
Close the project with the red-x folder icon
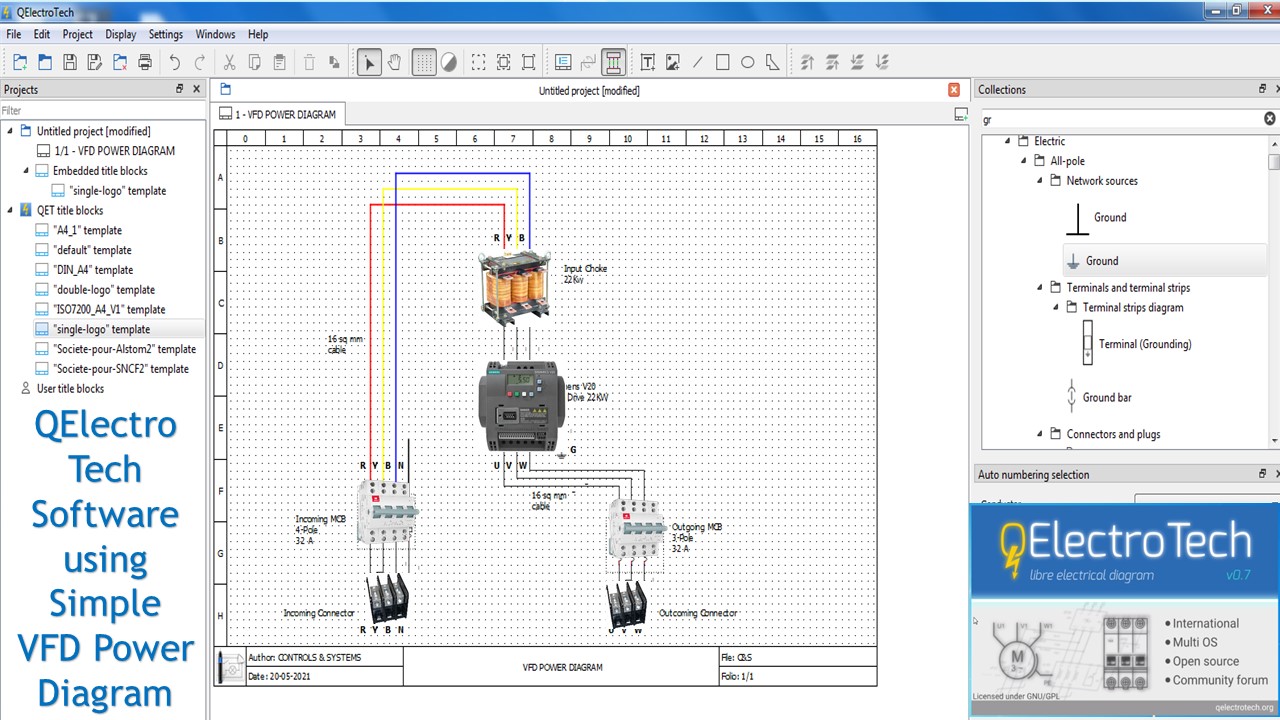[x=120, y=62]
